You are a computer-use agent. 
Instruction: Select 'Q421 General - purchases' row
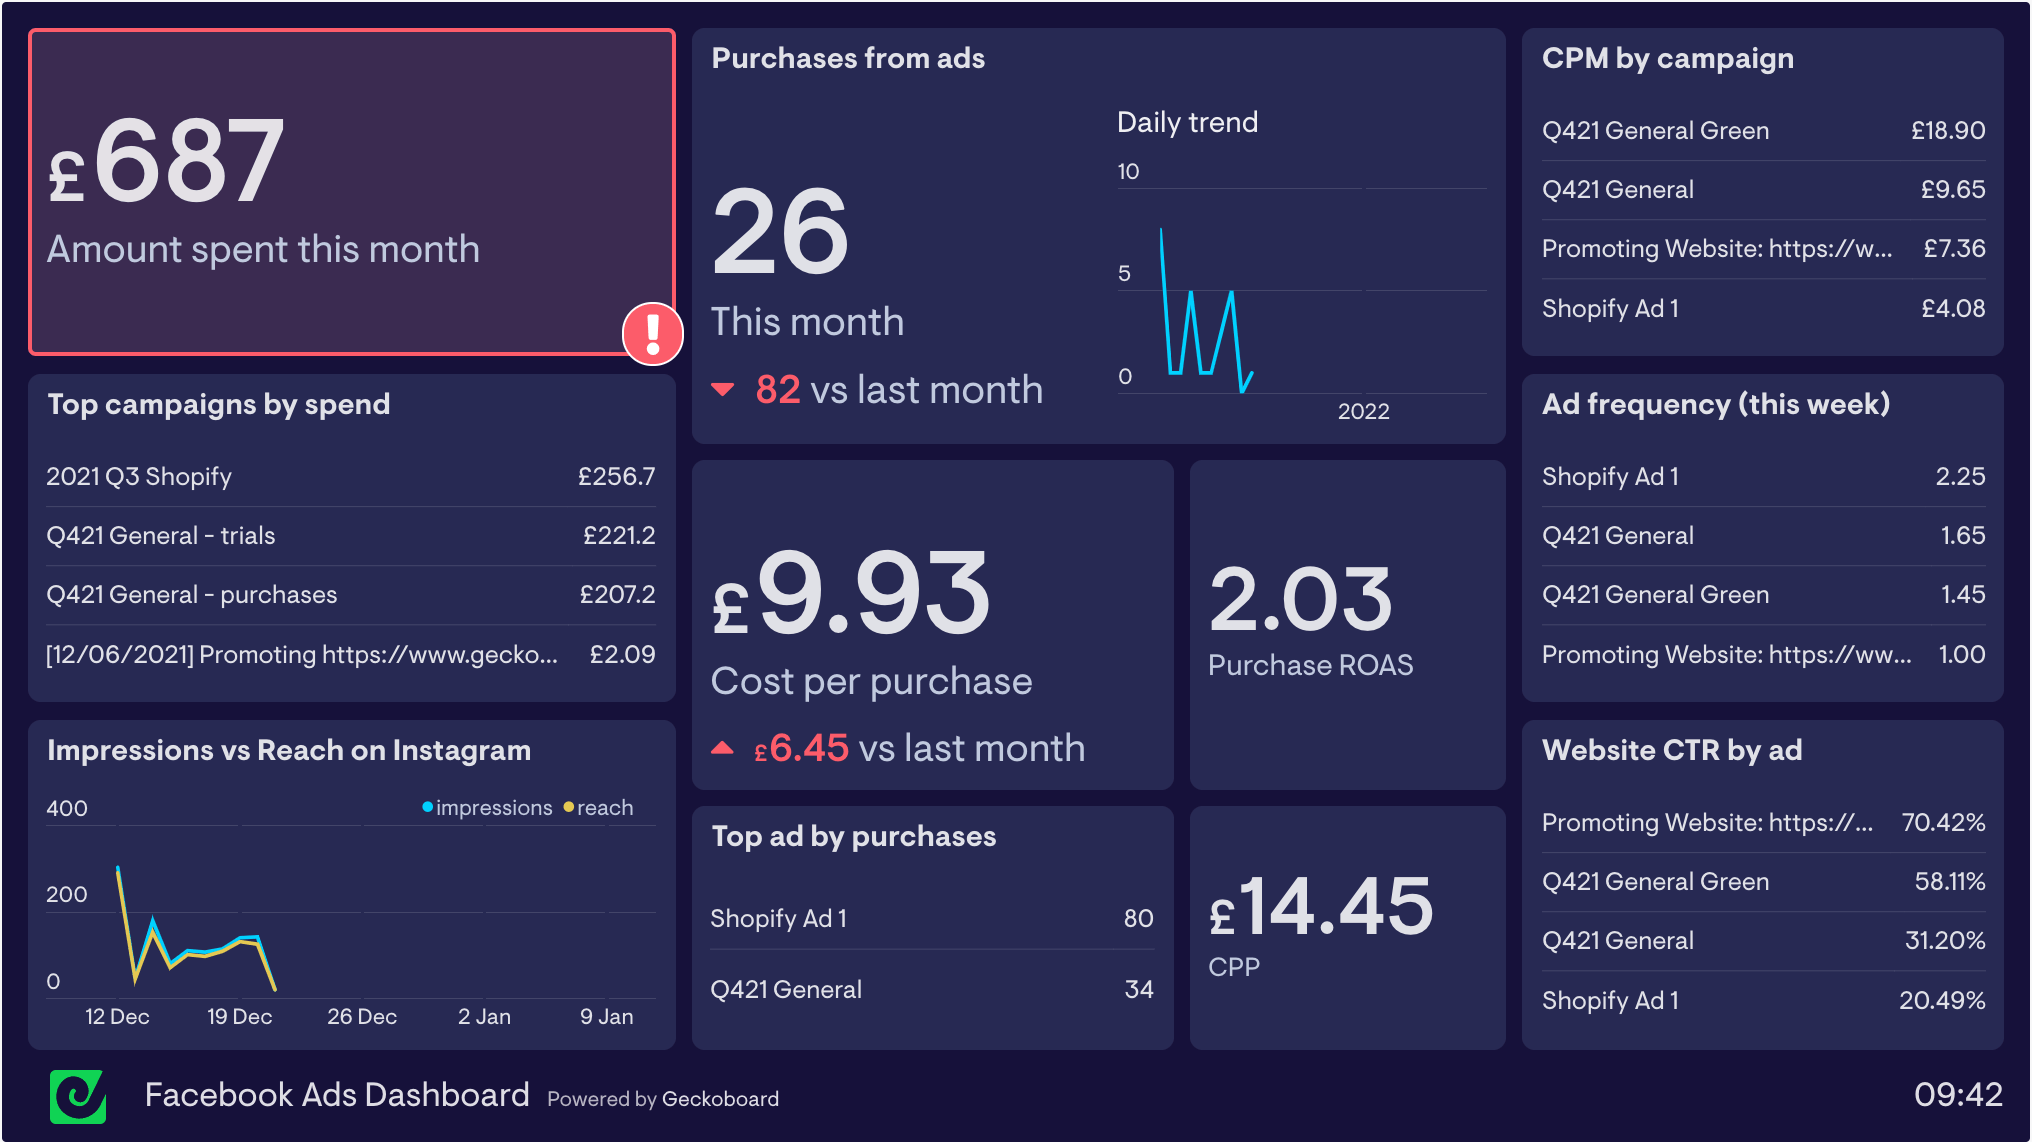click(x=351, y=595)
